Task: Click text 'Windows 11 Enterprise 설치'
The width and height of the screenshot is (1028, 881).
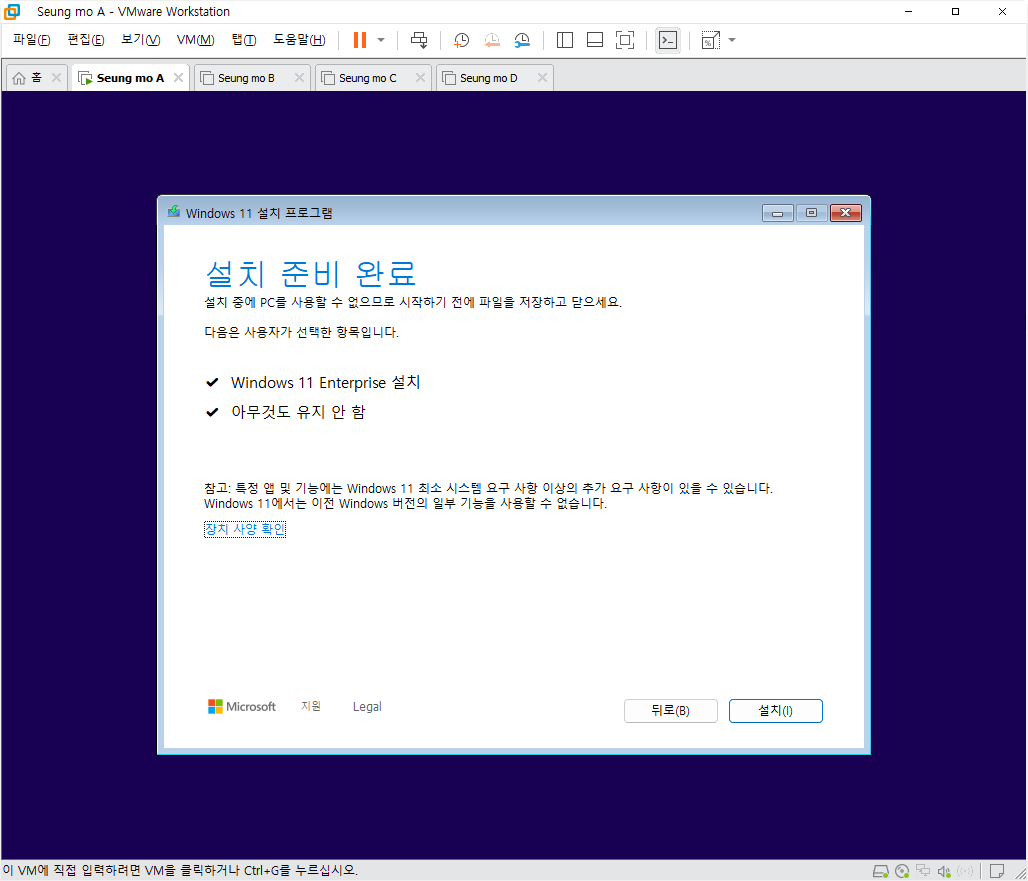Action: [325, 382]
